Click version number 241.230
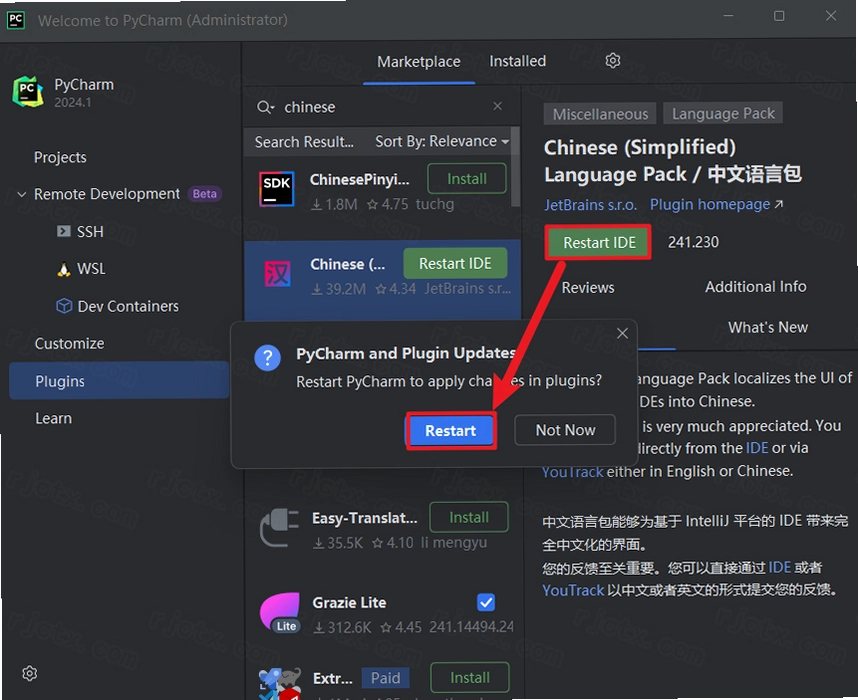This screenshot has height=700, width=858. [693, 242]
